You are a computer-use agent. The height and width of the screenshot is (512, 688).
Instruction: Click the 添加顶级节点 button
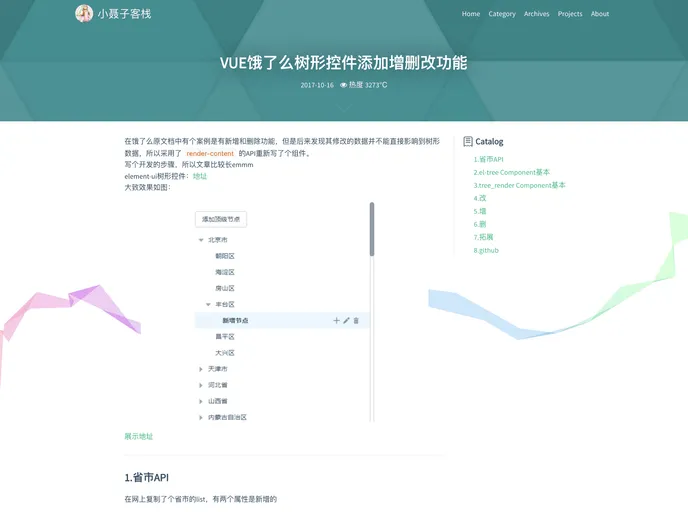(x=221, y=219)
